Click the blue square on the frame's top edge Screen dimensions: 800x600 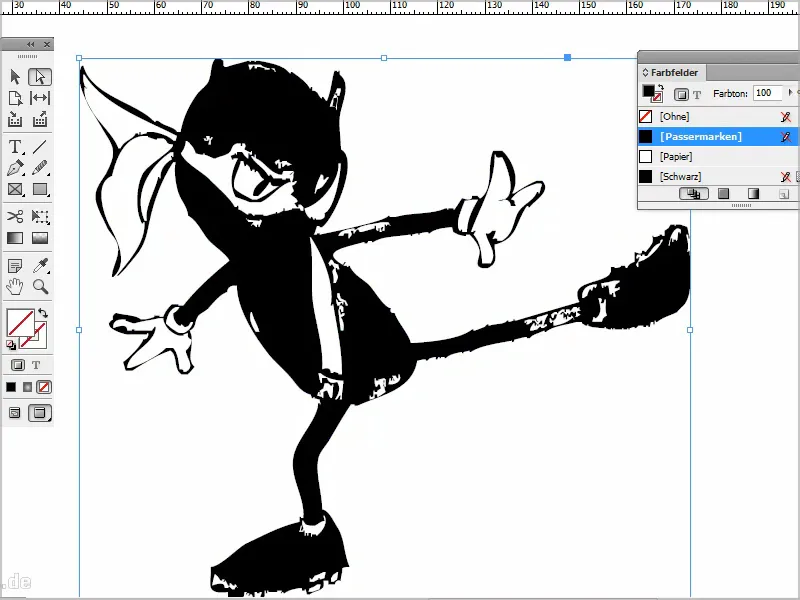[x=567, y=58]
